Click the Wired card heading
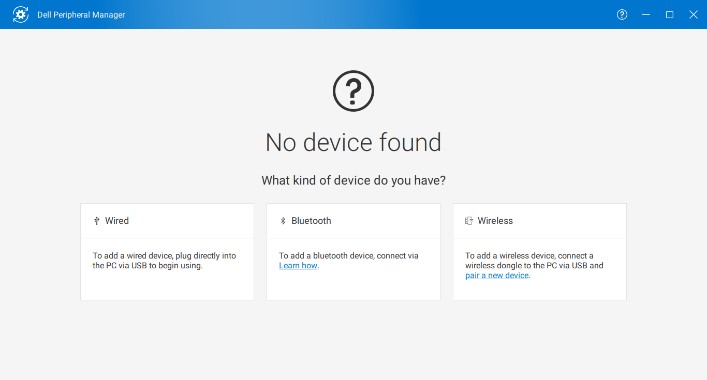 pos(117,221)
